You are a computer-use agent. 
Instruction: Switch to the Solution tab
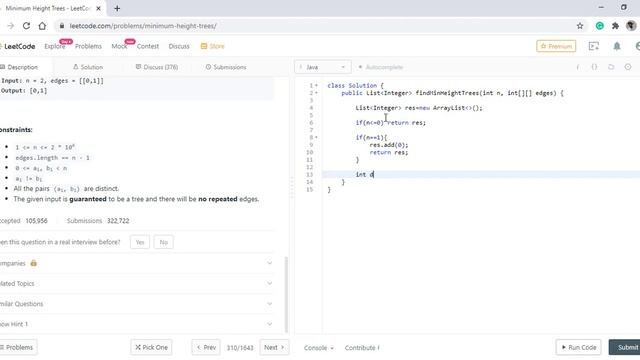point(88,67)
